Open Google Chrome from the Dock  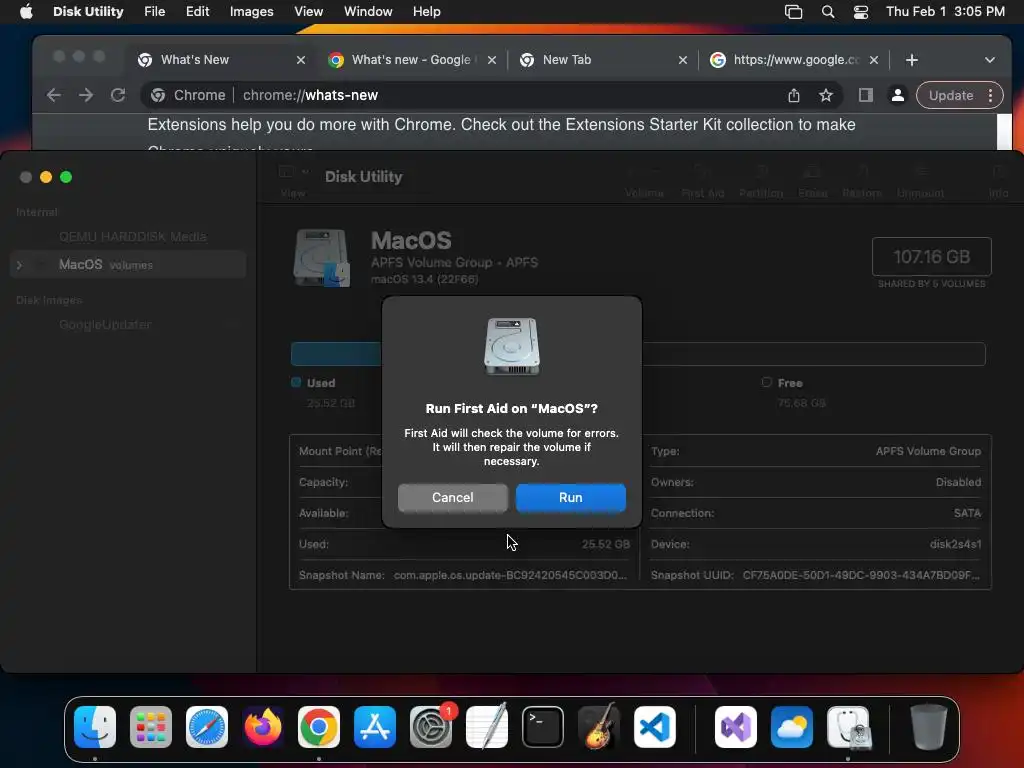319,727
